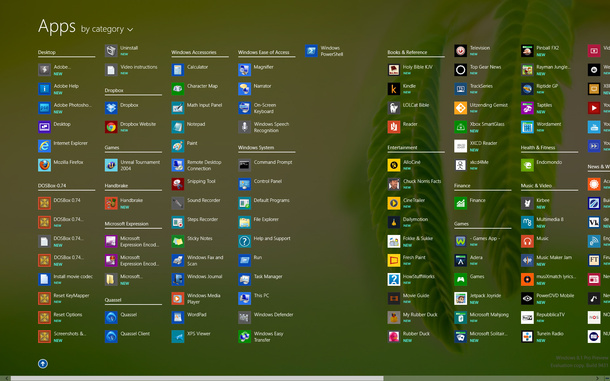Open Adobe Help

click(x=59, y=89)
